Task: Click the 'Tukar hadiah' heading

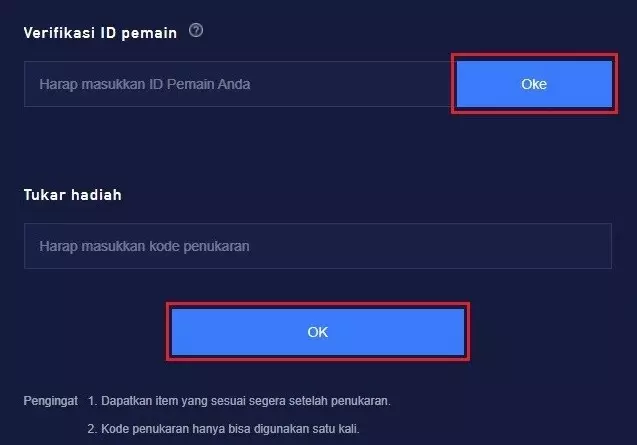Action: coord(72,195)
